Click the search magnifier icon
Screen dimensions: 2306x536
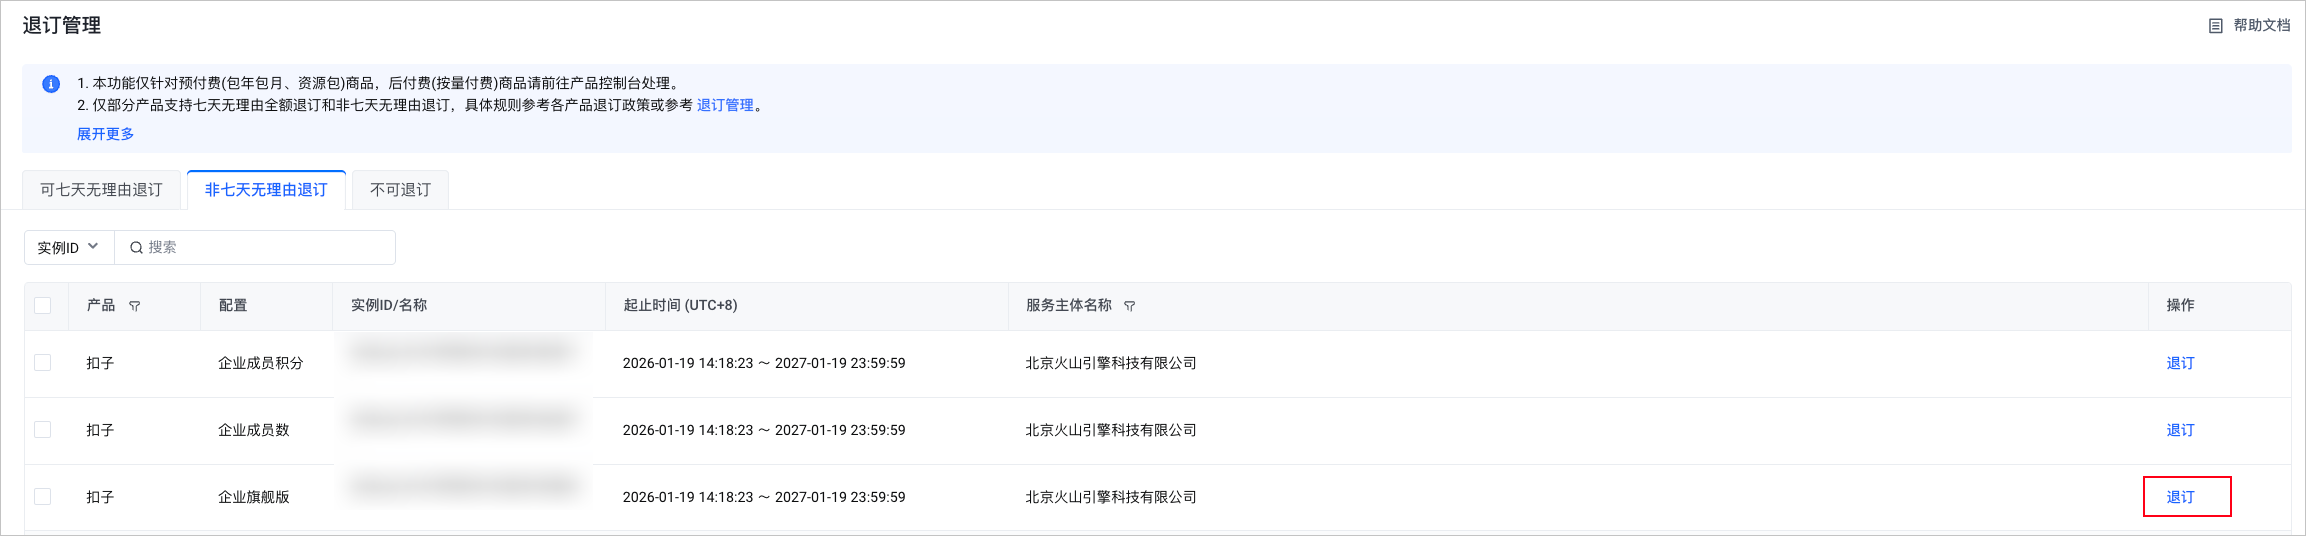[x=136, y=248]
